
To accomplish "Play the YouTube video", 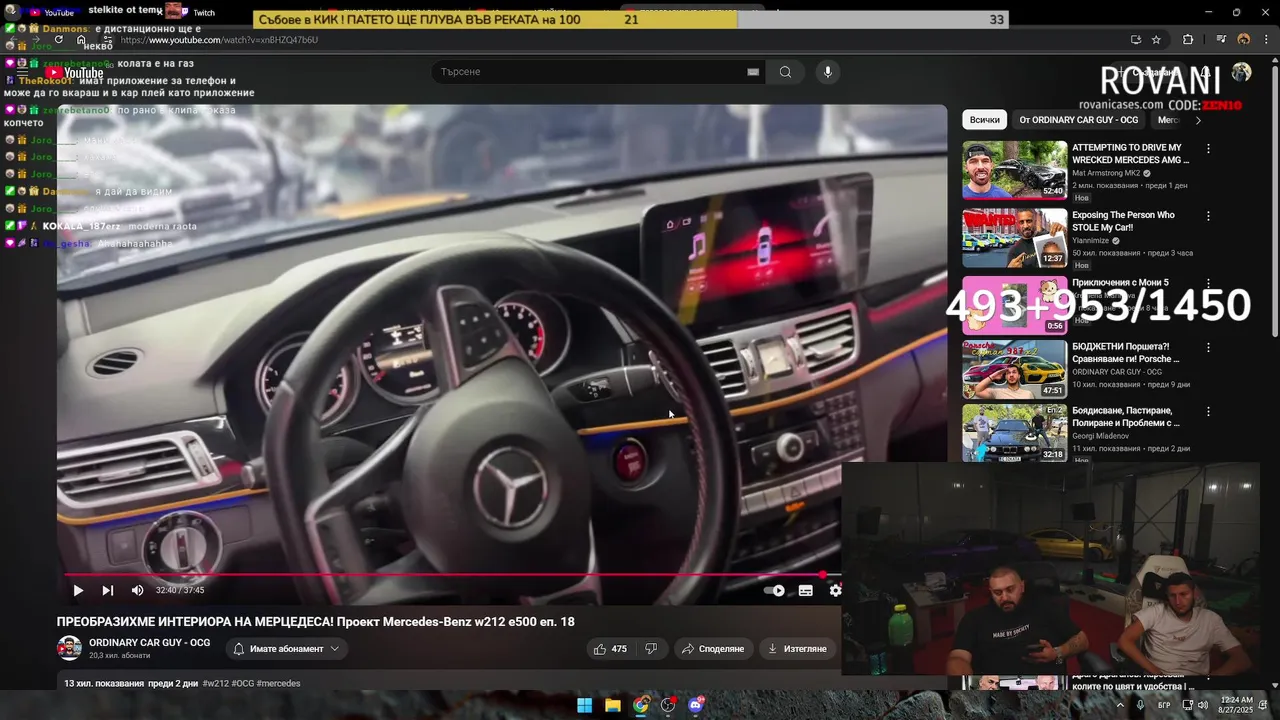I will pos(78,591).
